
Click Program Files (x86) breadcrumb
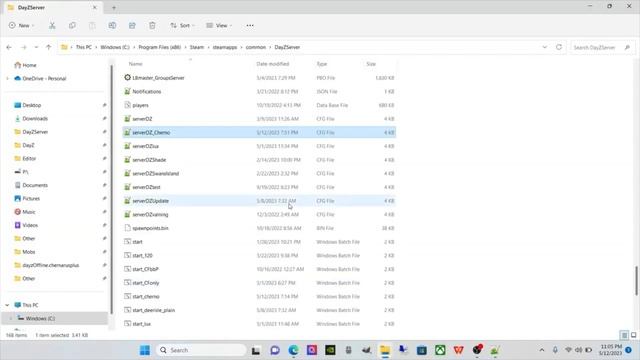coord(160,47)
